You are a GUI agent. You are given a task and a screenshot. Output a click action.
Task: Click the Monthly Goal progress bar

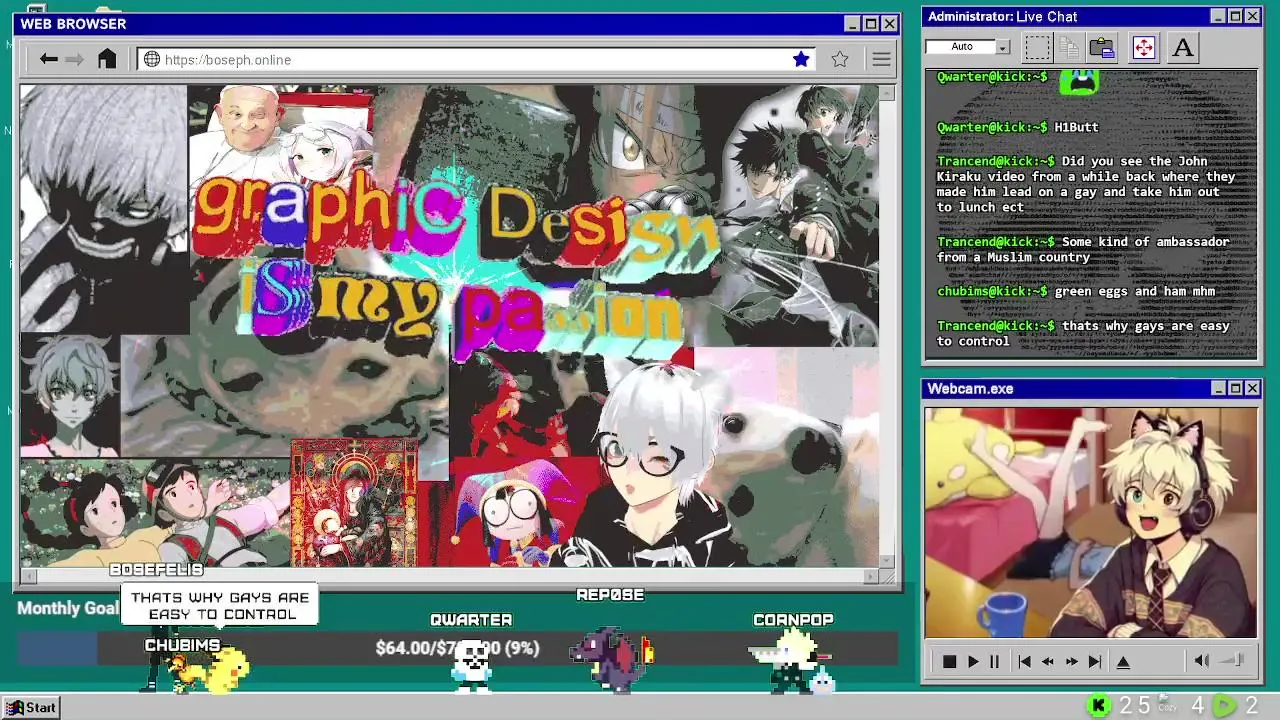click(x=457, y=648)
